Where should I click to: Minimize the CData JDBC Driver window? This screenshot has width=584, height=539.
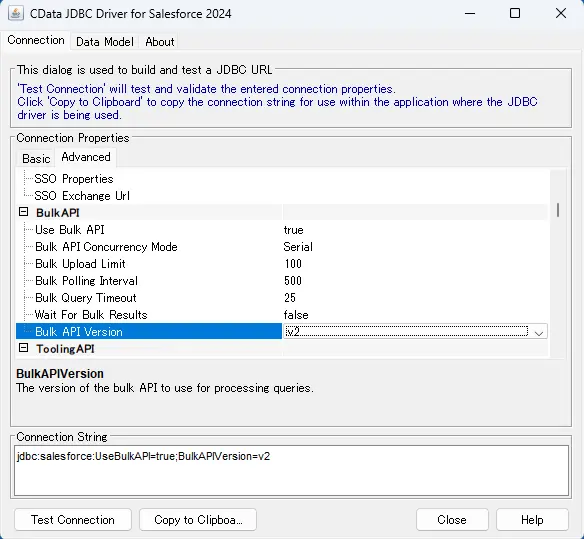tap(470, 13)
